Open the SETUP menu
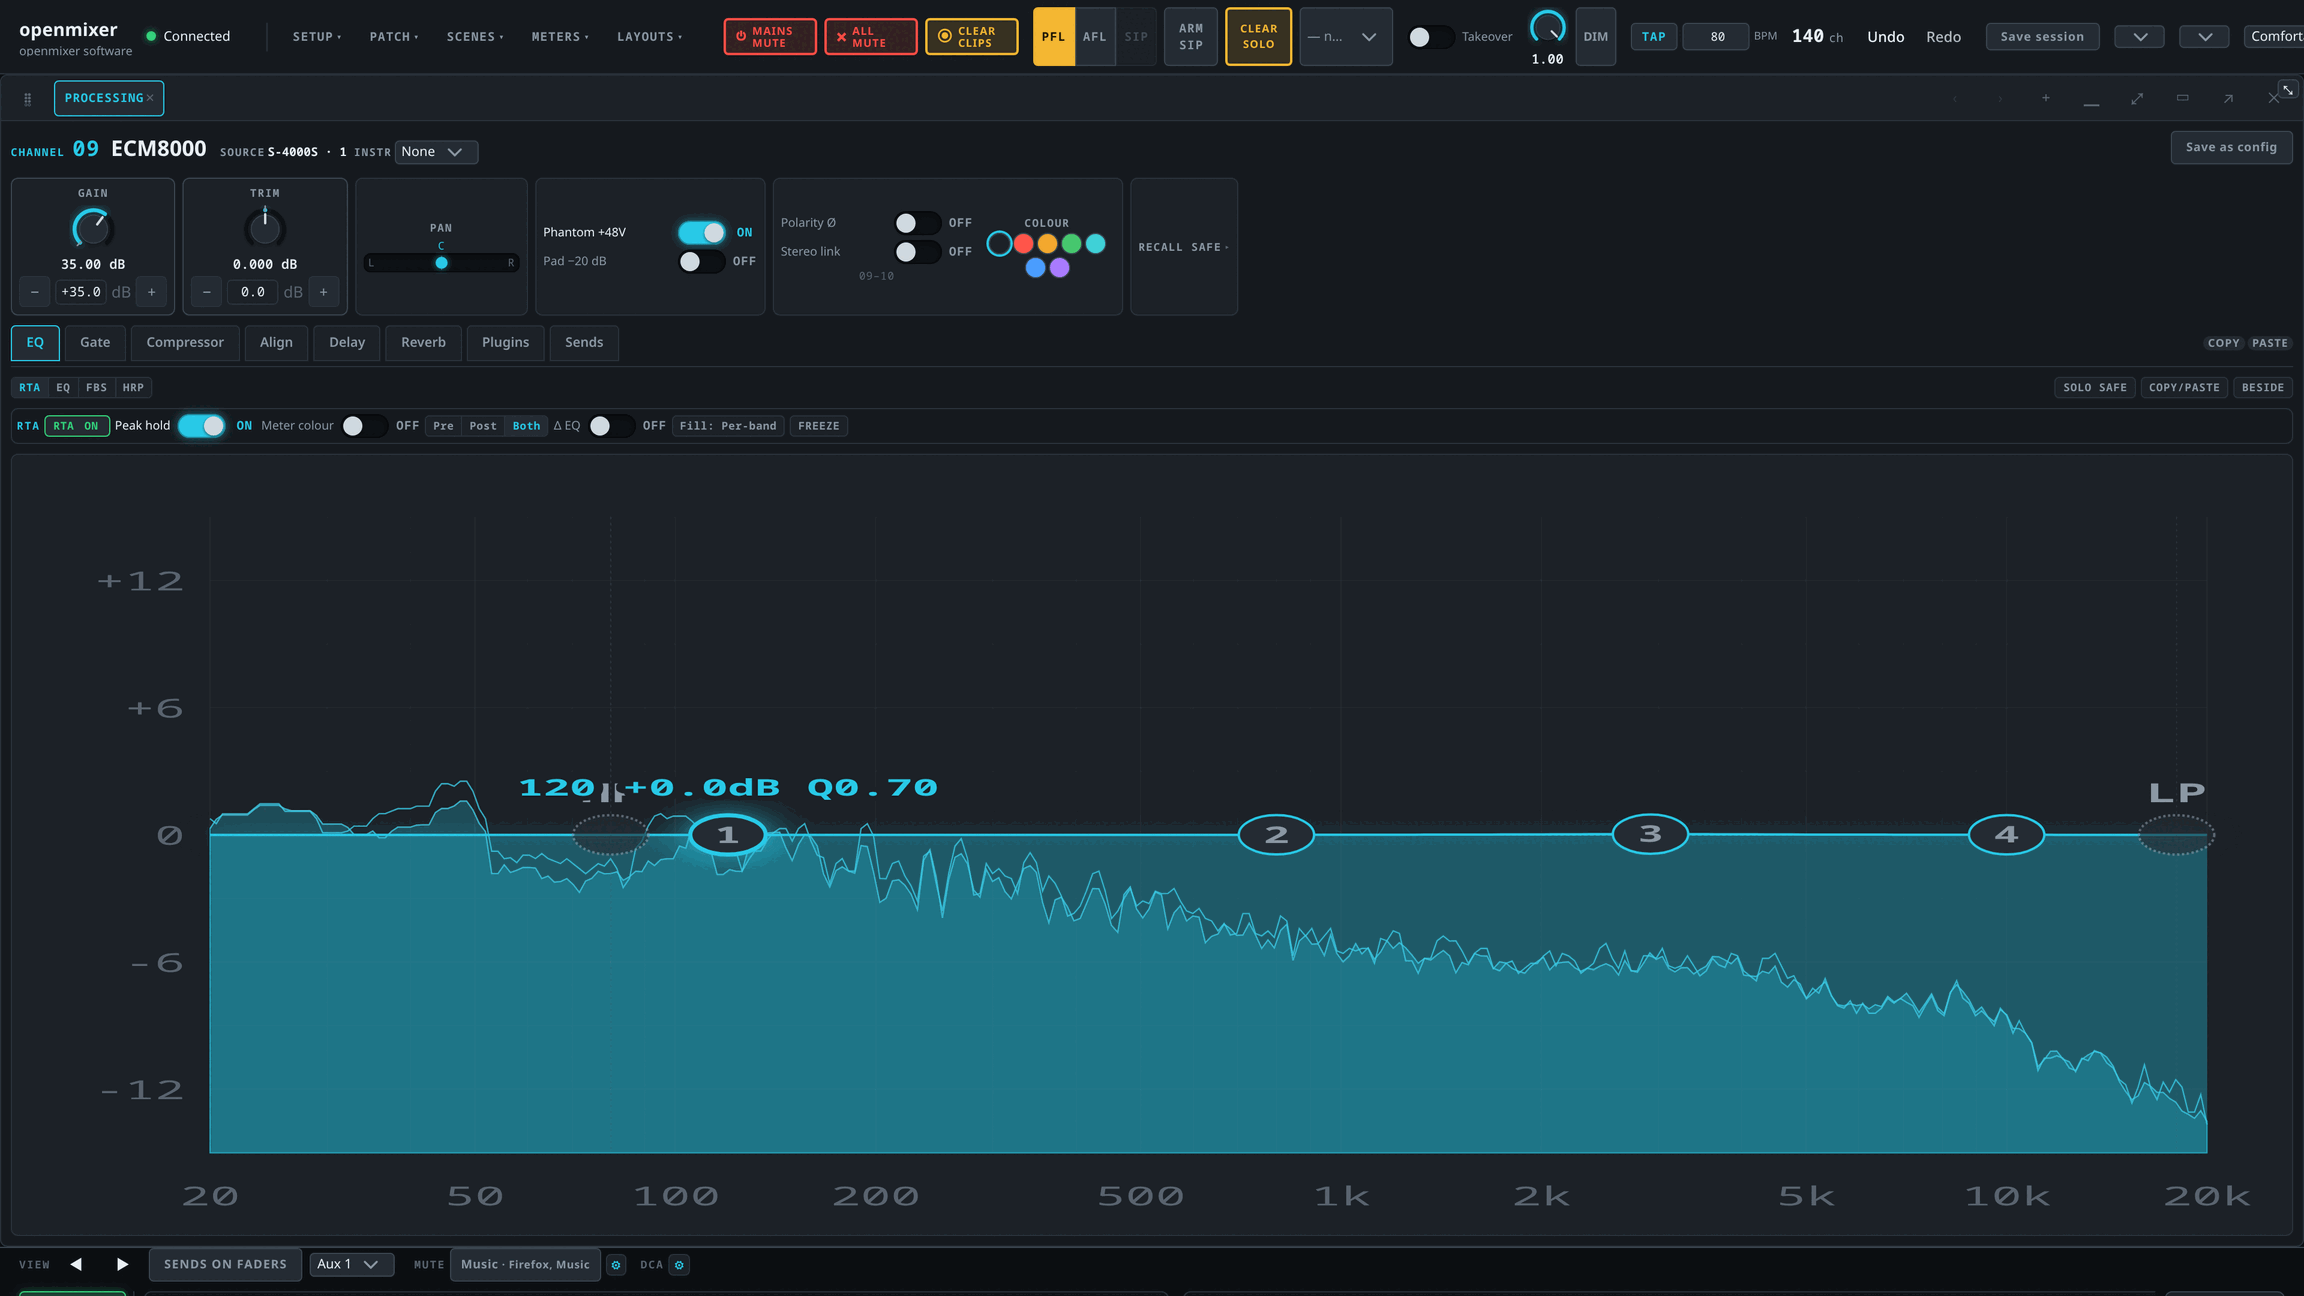The width and height of the screenshot is (2304, 1296). 317,37
